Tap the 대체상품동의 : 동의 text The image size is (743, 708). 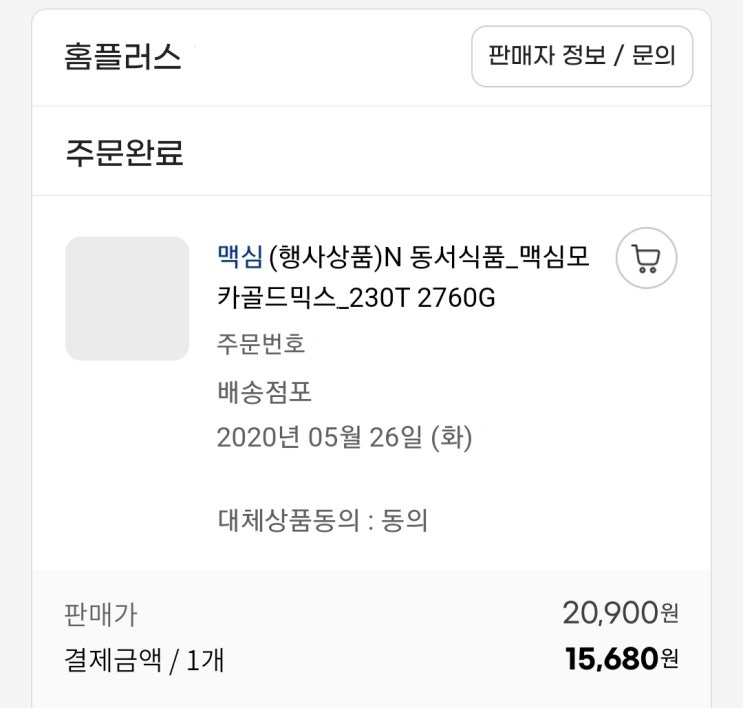point(322,520)
